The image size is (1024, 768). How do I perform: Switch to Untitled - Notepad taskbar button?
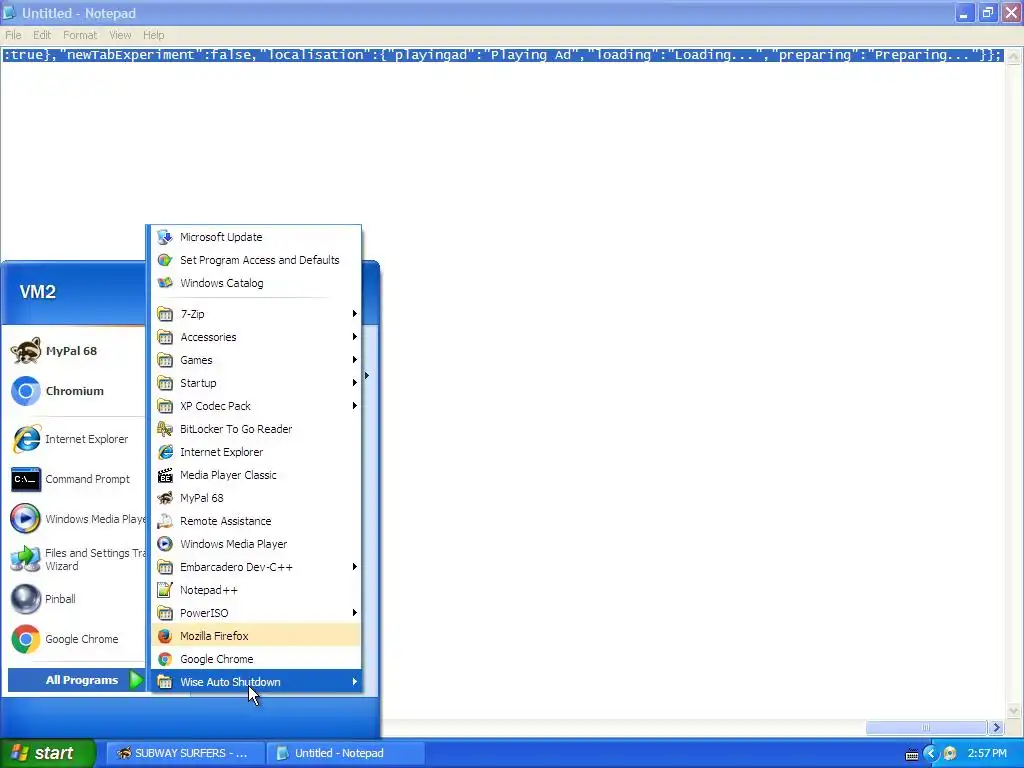pyautogui.click(x=346, y=753)
